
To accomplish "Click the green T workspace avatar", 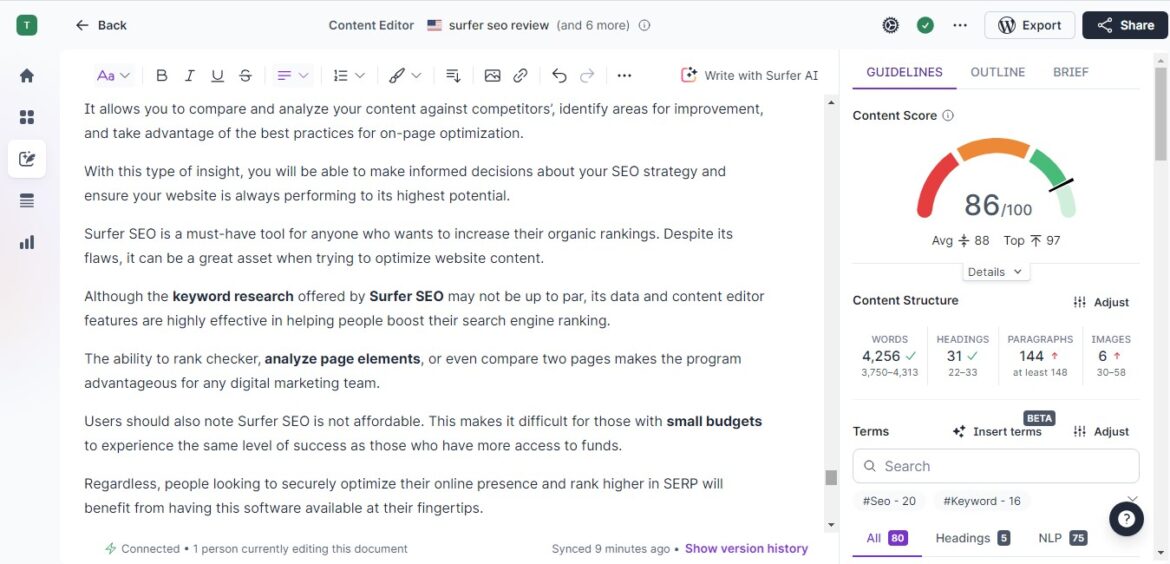I will point(27,25).
